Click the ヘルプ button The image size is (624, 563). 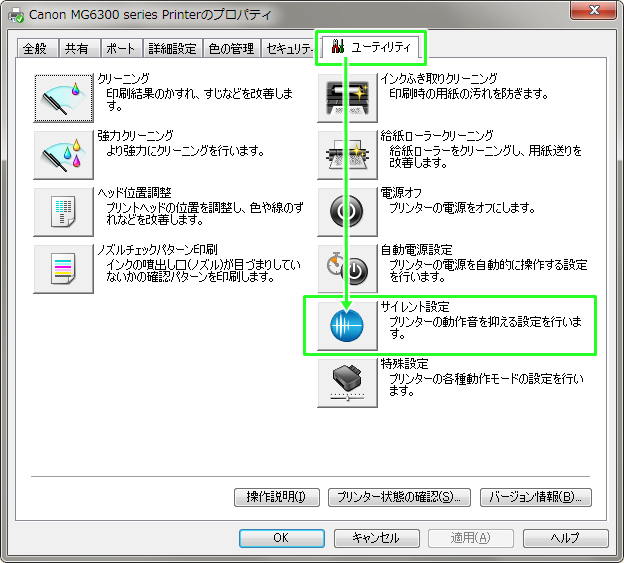click(x=566, y=538)
